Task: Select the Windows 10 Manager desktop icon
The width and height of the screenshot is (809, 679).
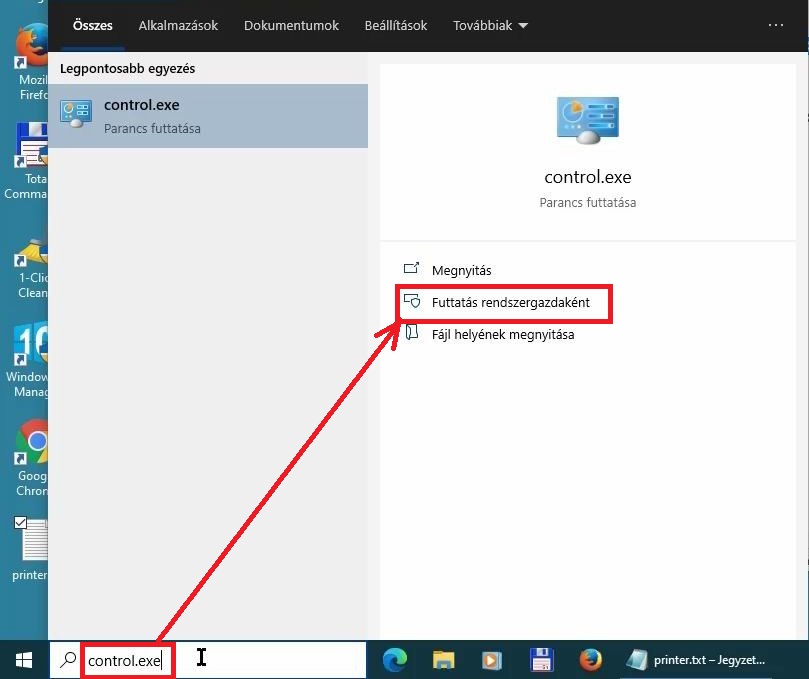Action: click(x=28, y=360)
